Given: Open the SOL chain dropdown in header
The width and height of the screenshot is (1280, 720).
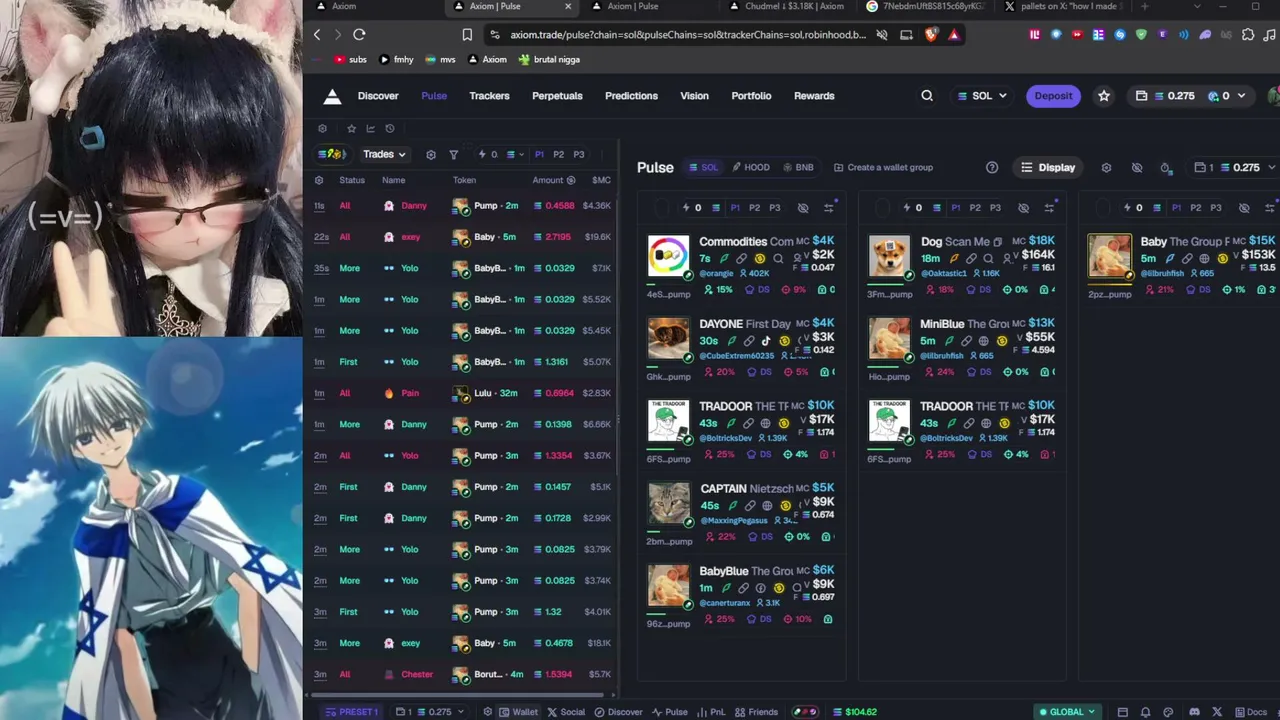Looking at the screenshot, I should (x=982, y=96).
